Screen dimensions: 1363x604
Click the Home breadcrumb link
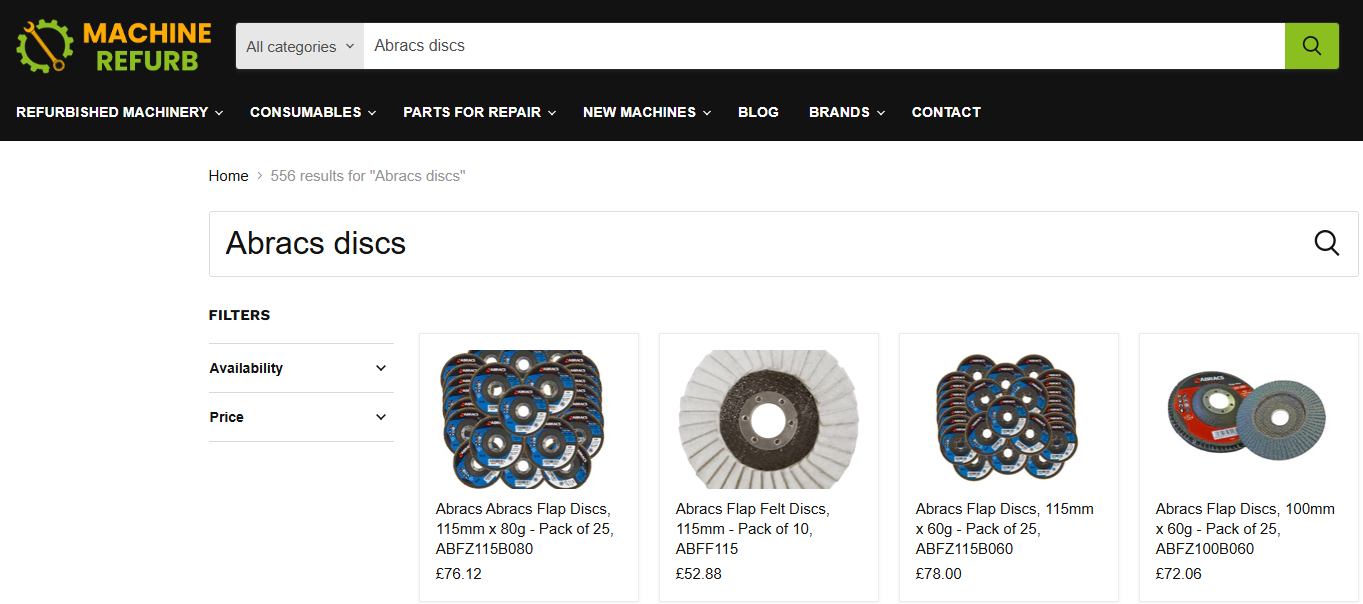228,175
